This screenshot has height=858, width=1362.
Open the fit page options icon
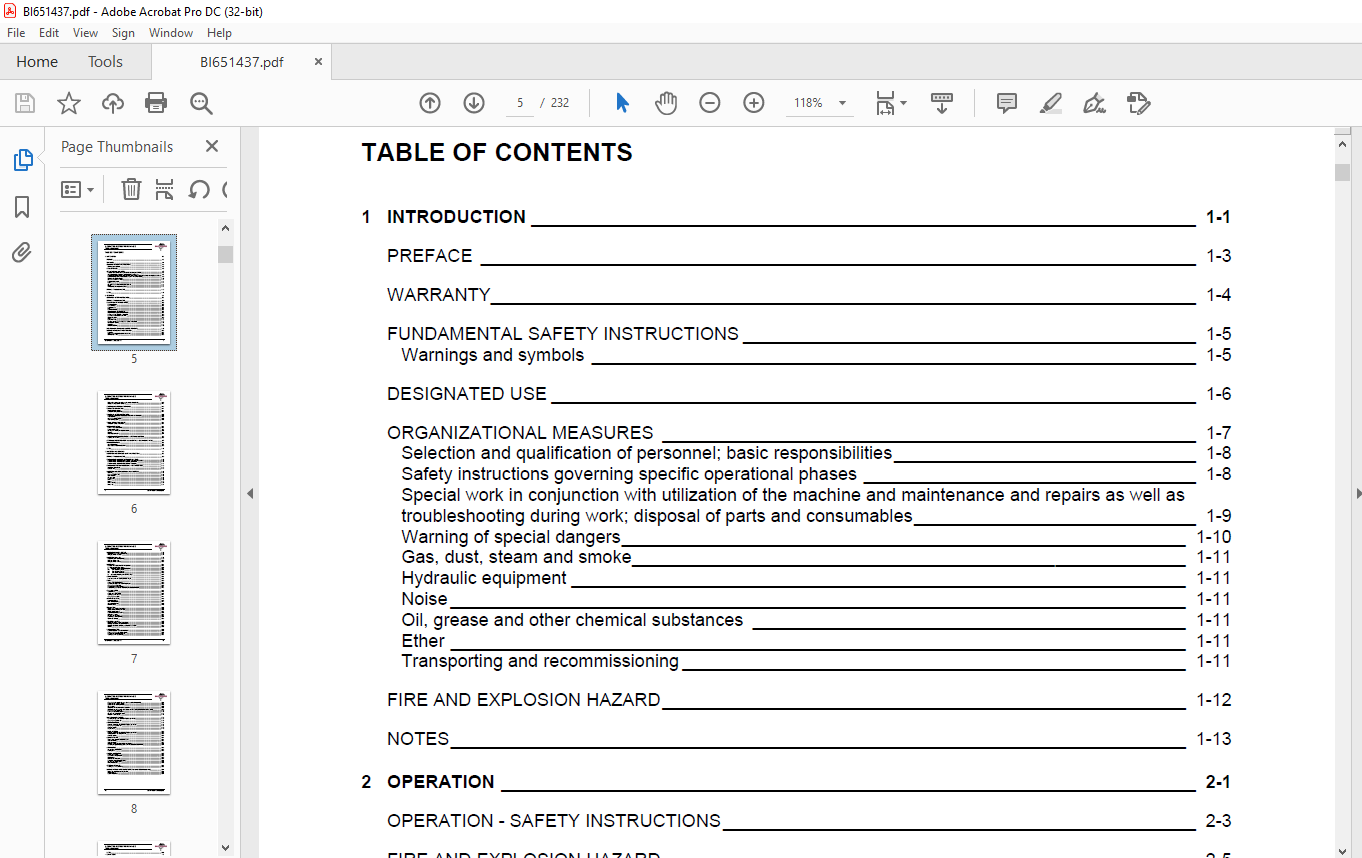890,103
